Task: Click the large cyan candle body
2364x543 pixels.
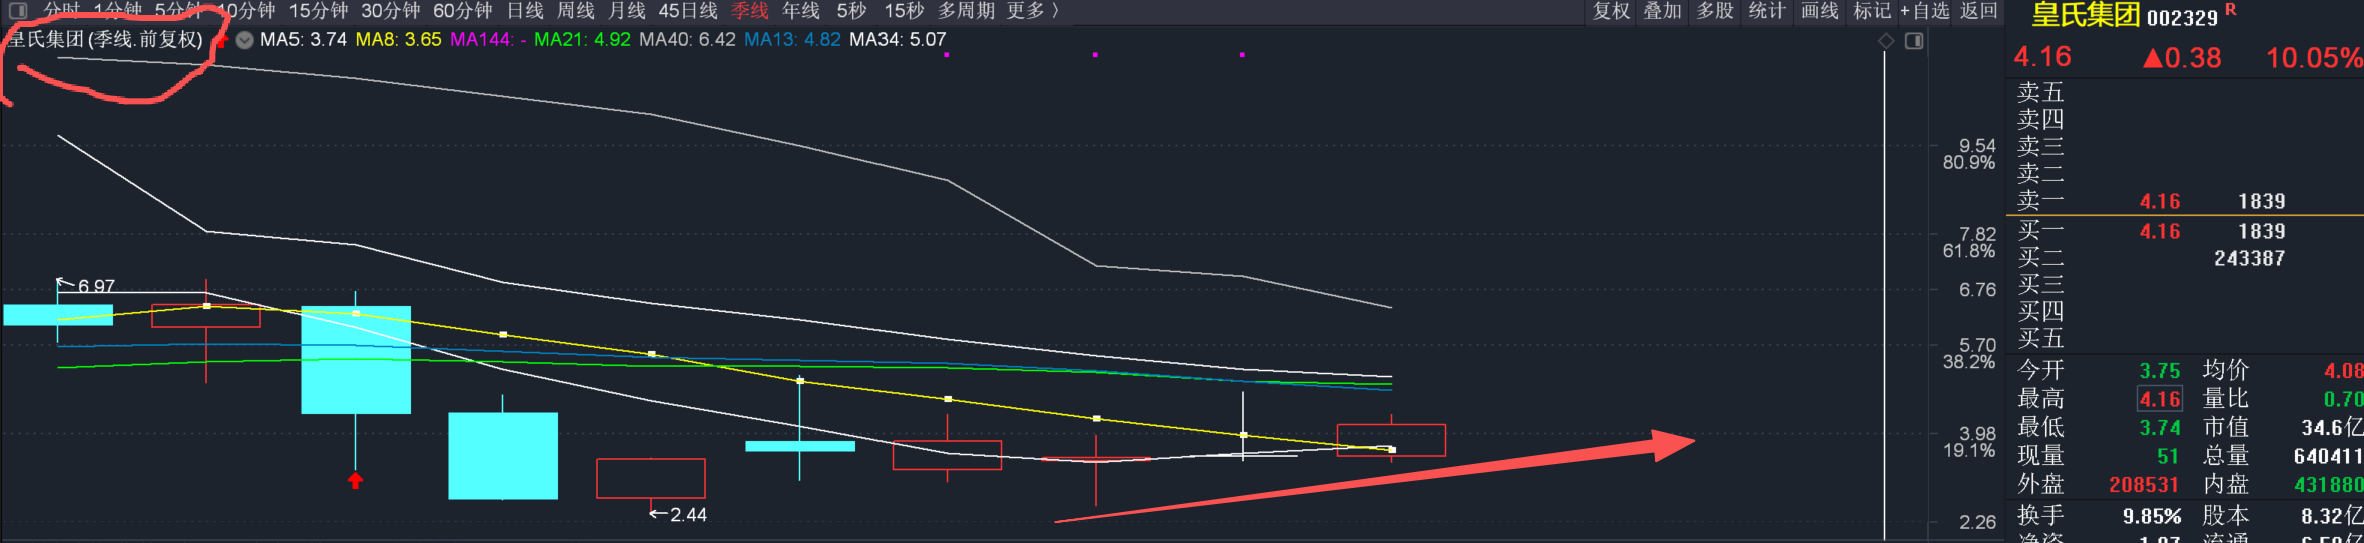Action: [x=356, y=360]
